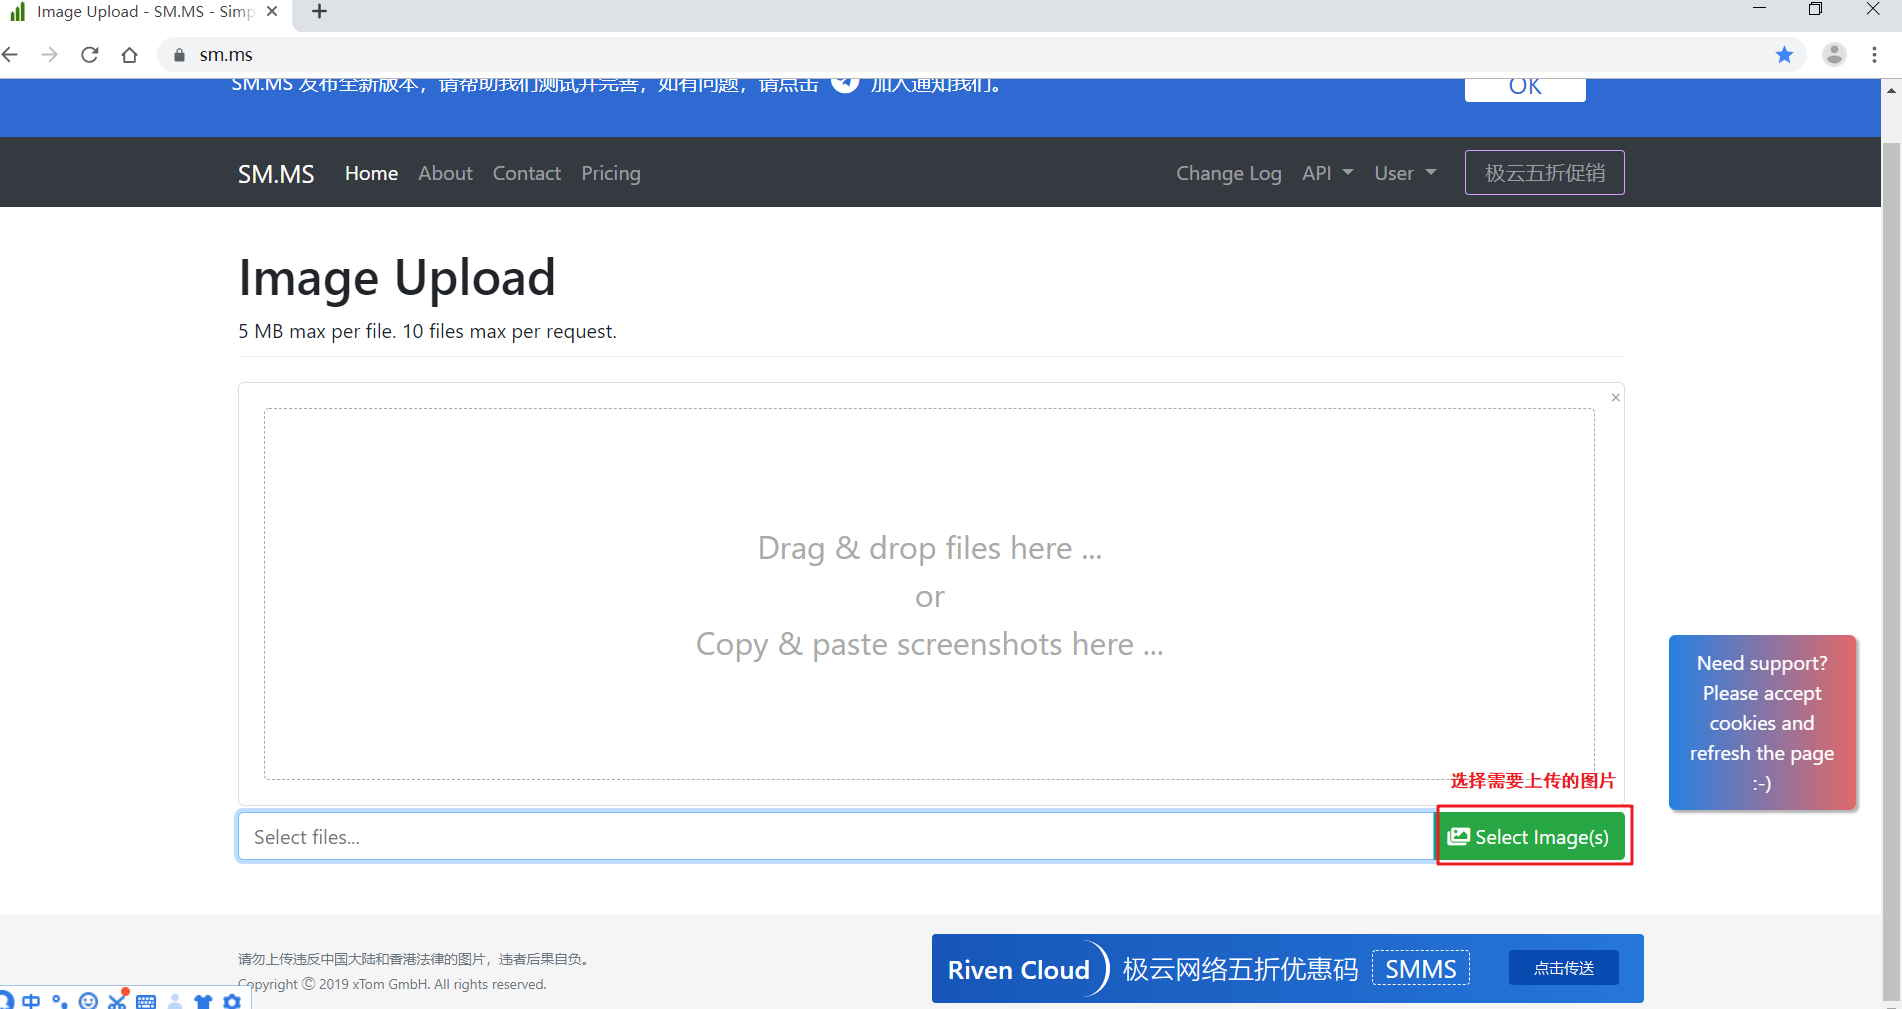Screen dimensions: 1902x1009
Task: Open the Contact page
Action: [526, 173]
